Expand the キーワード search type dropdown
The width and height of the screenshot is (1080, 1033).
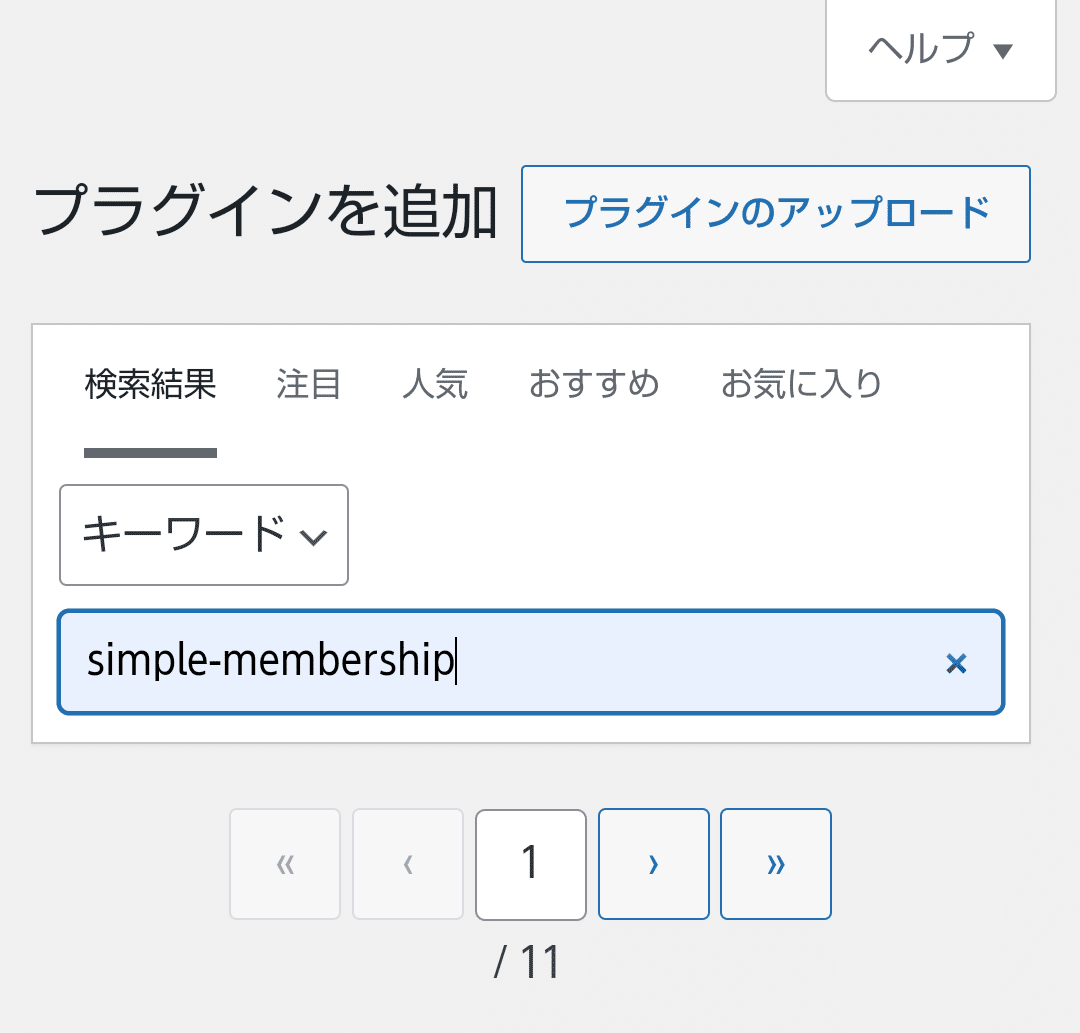click(x=204, y=535)
